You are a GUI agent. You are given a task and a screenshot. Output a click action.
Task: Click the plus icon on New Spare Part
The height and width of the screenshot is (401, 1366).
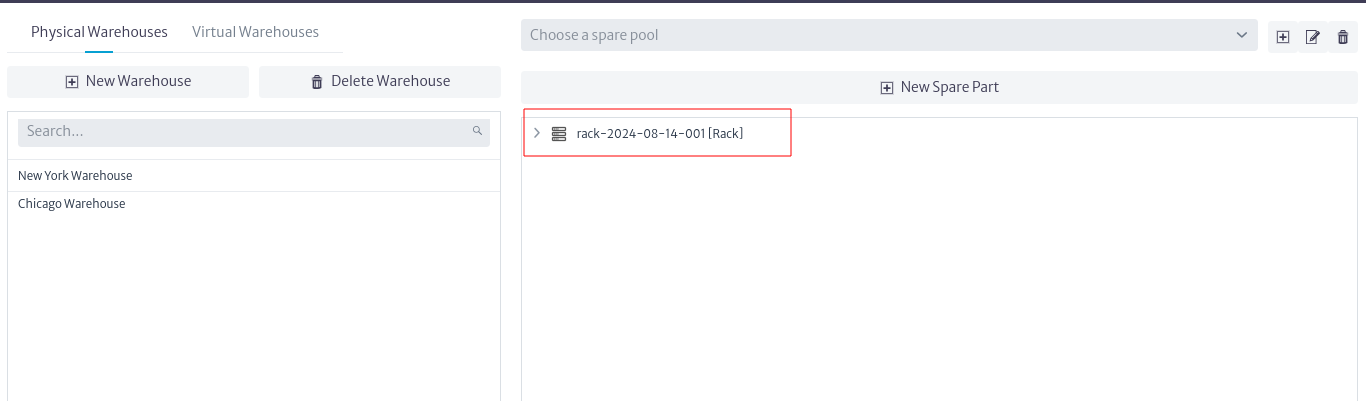click(x=887, y=88)
